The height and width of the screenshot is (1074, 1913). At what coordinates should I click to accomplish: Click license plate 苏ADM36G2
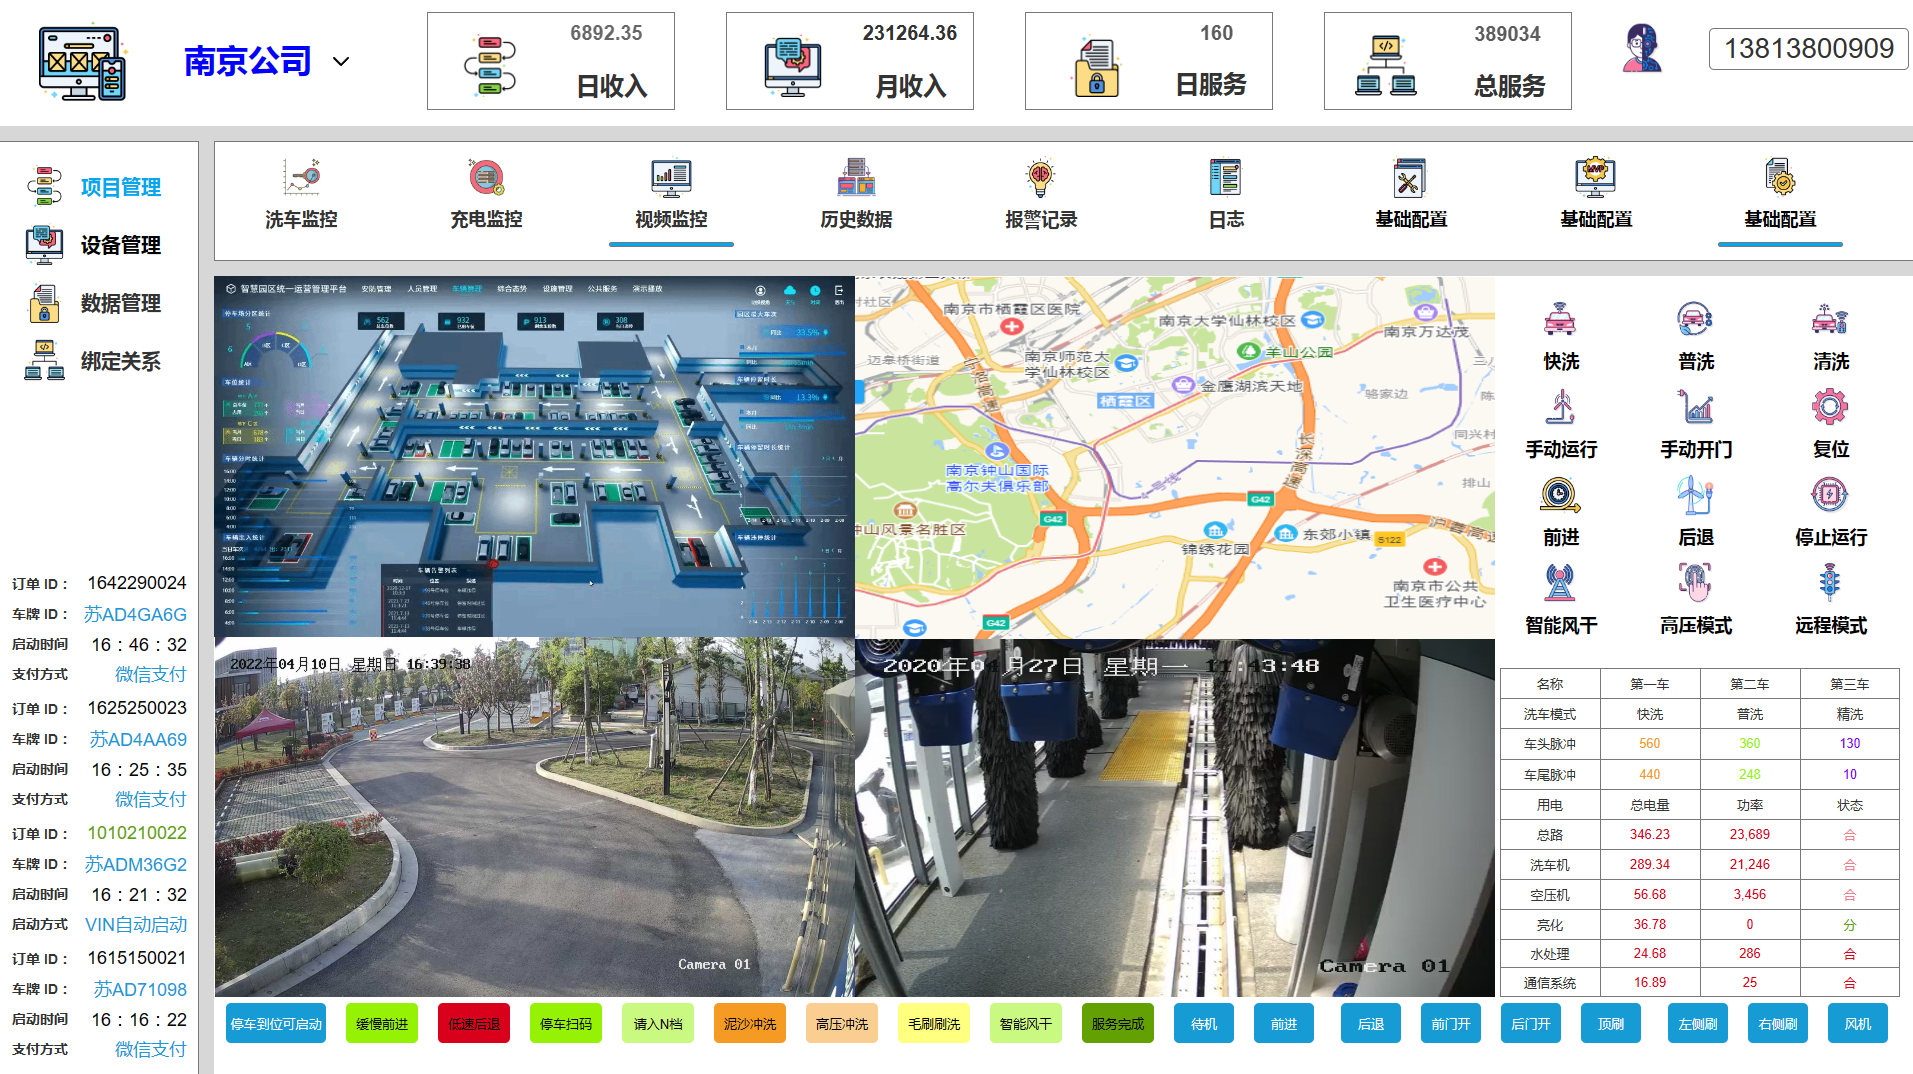coord(135,864)
